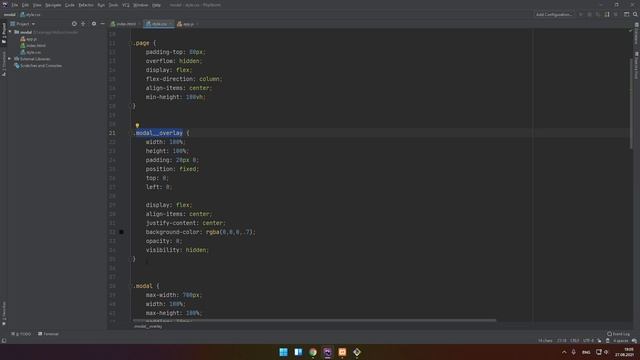Click the Add Configuration button
Viewport: 640px width, 360px height.
[553, 15]
